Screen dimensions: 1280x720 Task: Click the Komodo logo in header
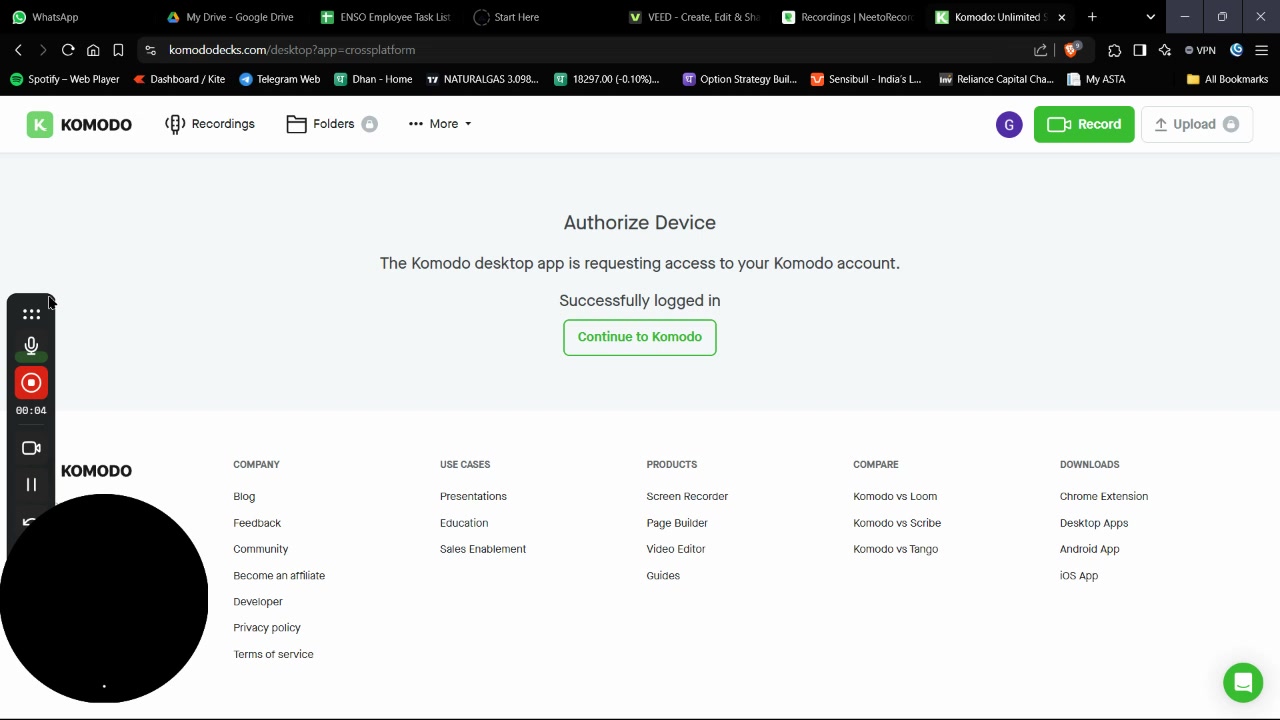click(x=79, y=124)
